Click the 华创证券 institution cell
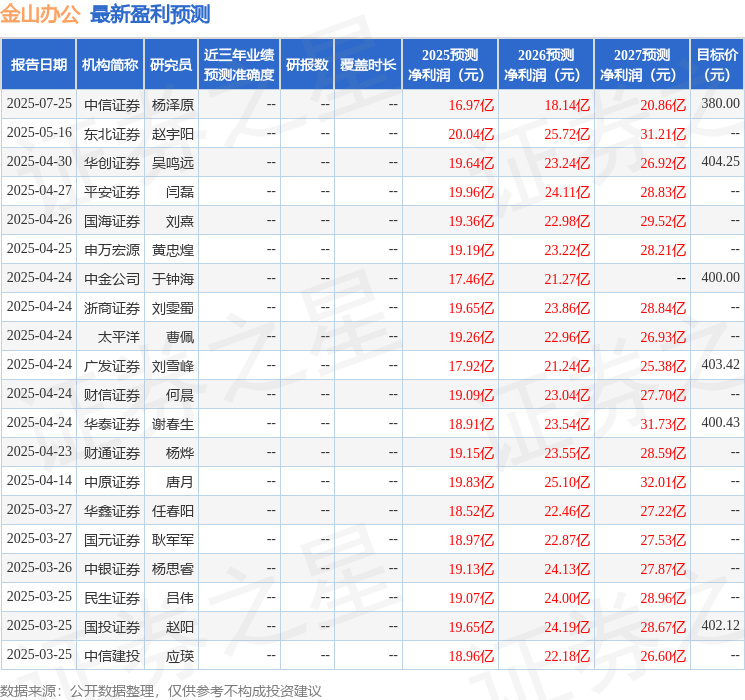 click(112, 163)
